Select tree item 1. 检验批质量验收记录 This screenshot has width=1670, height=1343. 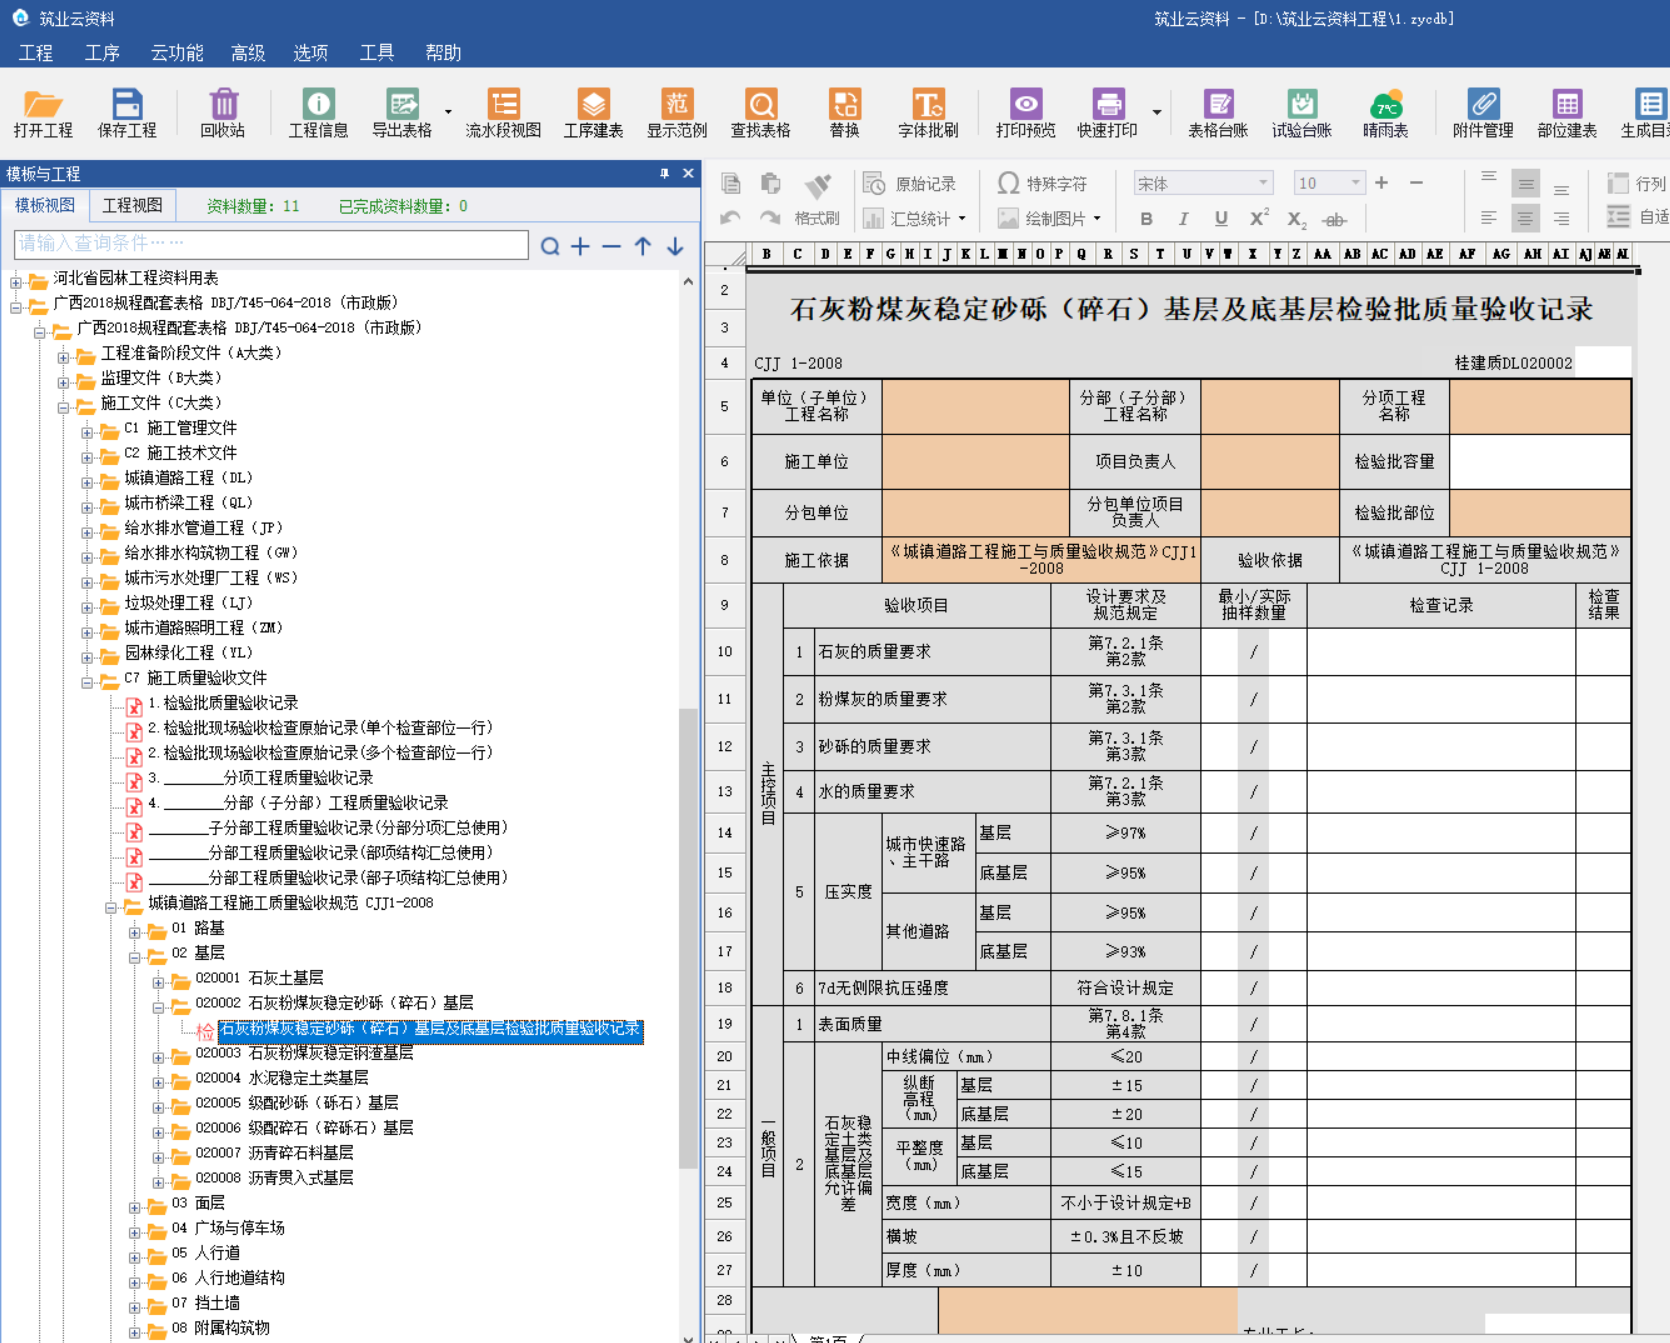(x=223, y=703)
